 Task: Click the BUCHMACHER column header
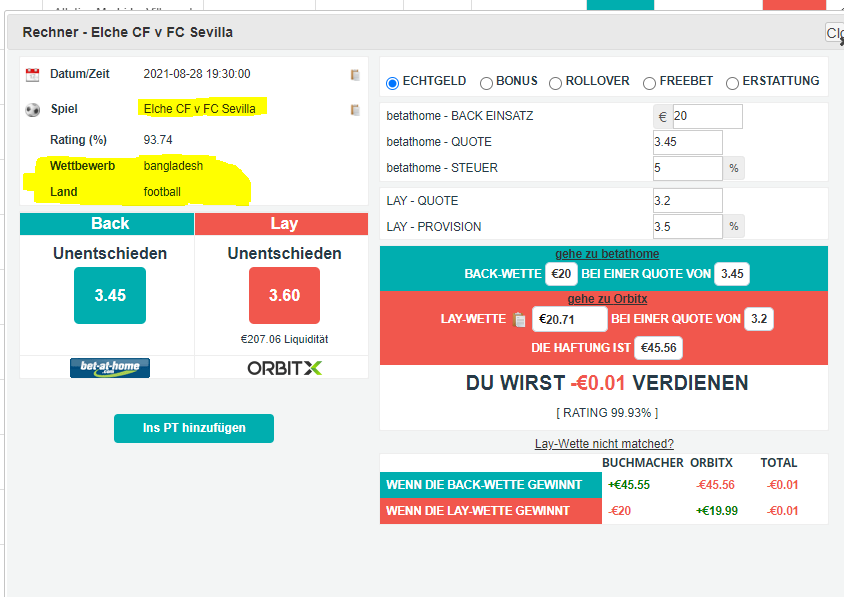643,463
